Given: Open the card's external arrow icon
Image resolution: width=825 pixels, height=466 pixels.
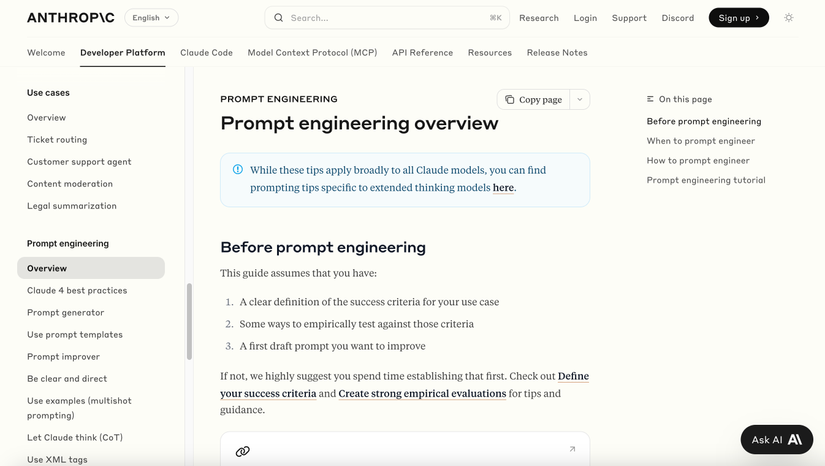Looking at the screenshot, I should (572, 449).
